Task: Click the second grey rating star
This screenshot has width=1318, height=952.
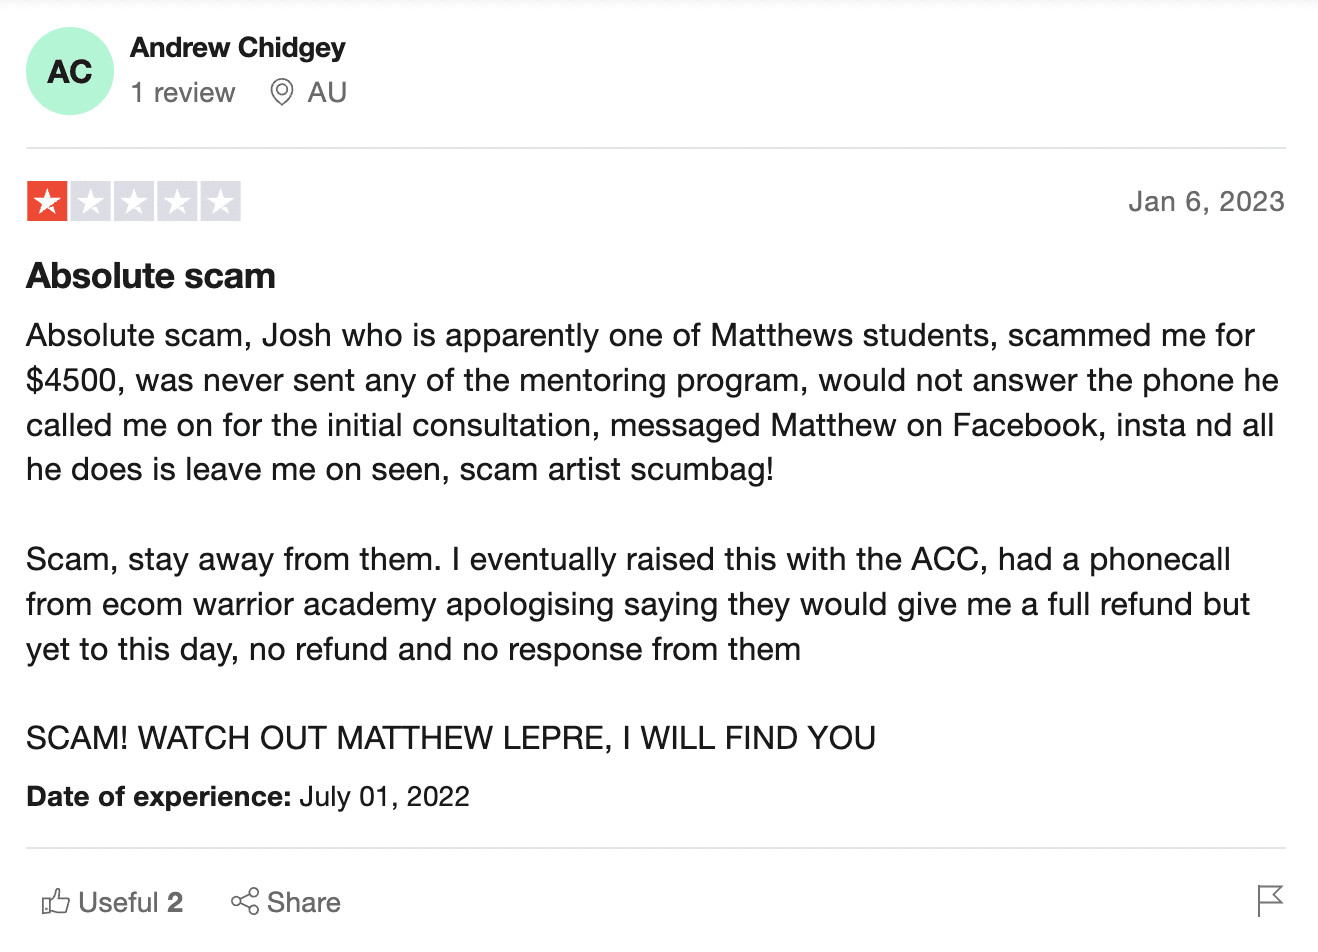Action: [x=91, y=201]
